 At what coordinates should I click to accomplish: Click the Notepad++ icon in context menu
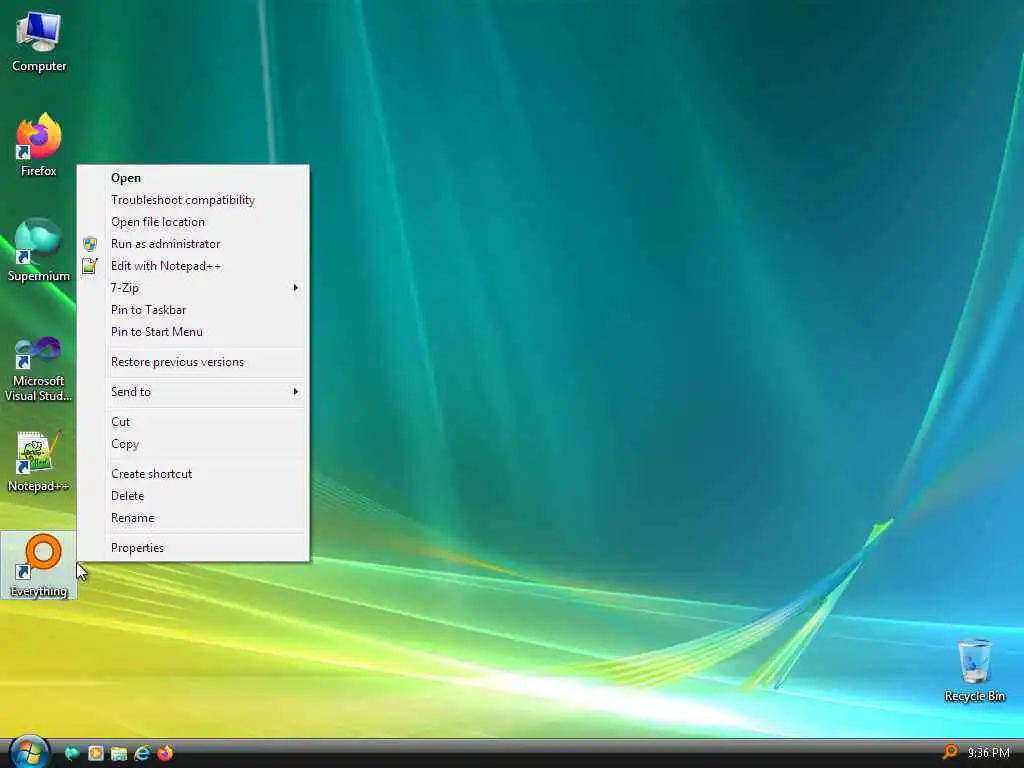(x=90, y=266)
